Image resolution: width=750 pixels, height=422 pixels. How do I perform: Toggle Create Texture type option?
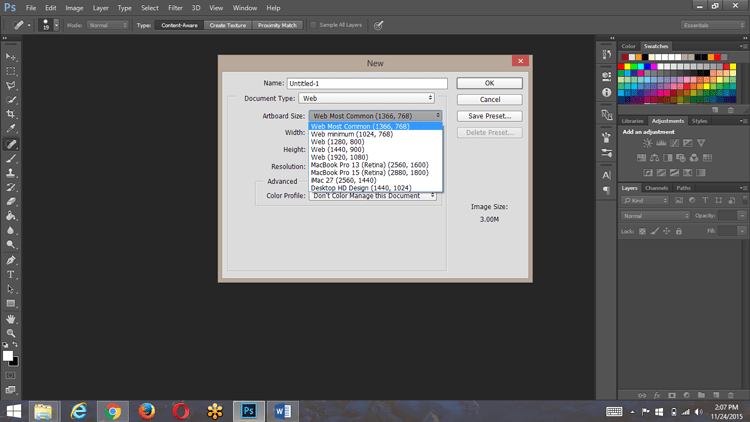(228, 25)
